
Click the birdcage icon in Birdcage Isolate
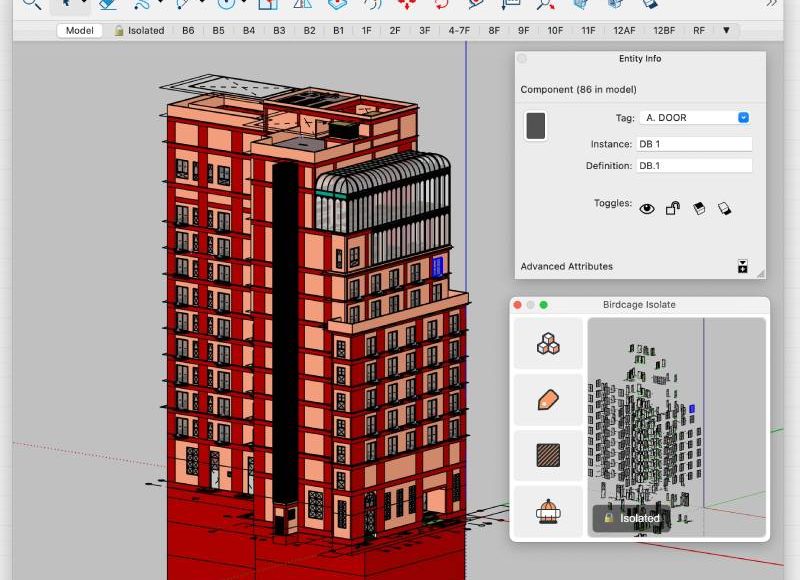point(548,512)
